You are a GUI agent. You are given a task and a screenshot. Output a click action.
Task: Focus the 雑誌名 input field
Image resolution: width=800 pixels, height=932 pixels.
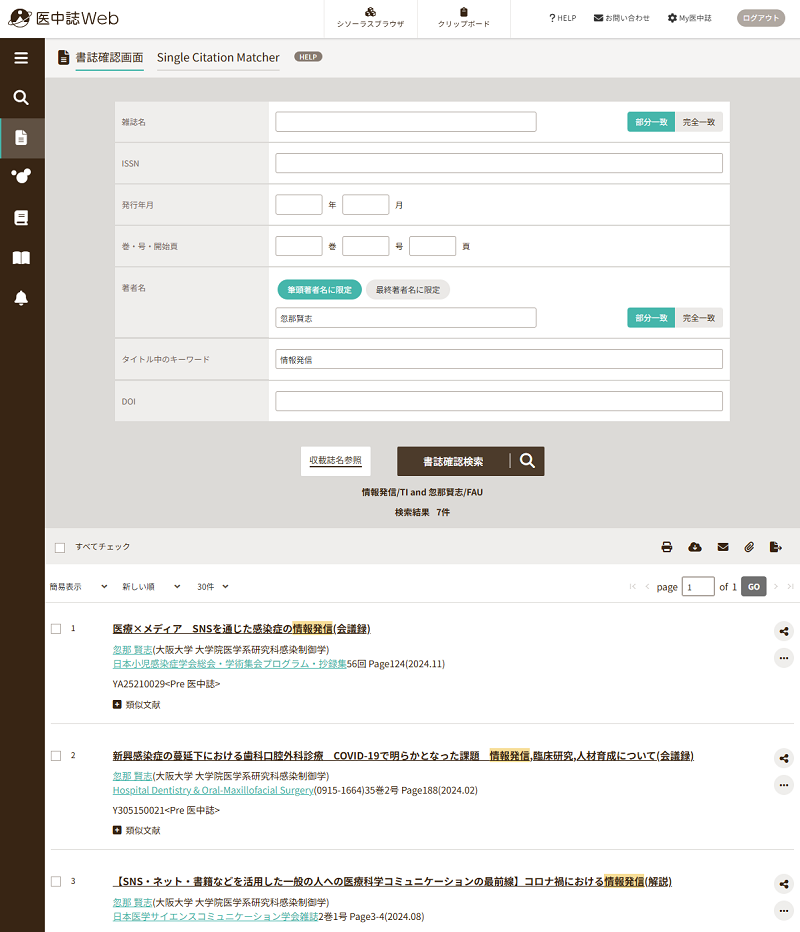tap(406, 122)
